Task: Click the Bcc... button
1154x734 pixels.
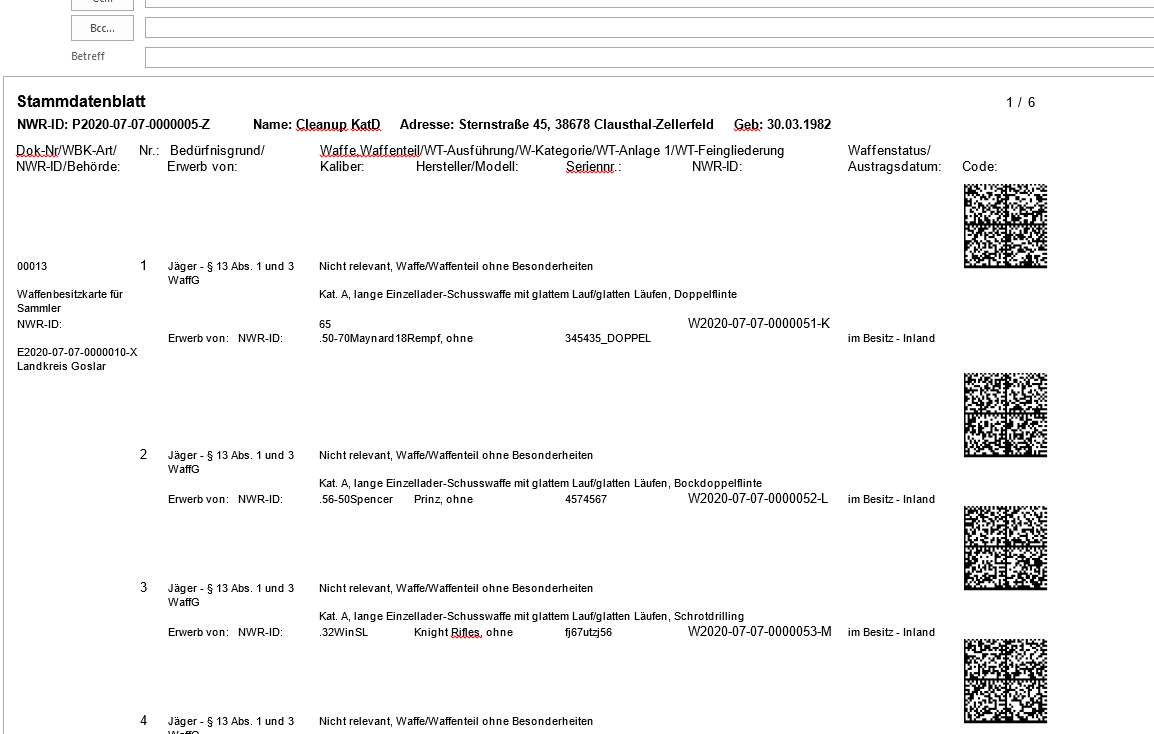Action: pos(102,28)
